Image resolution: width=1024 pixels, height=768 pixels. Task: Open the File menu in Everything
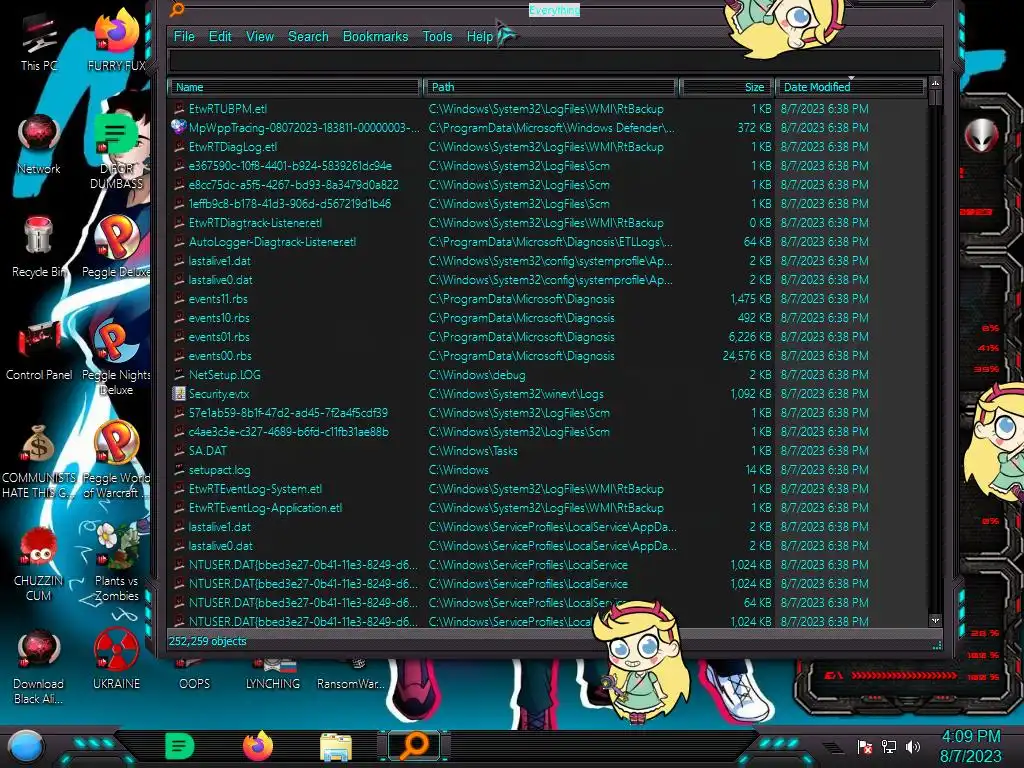pos(184,37)
